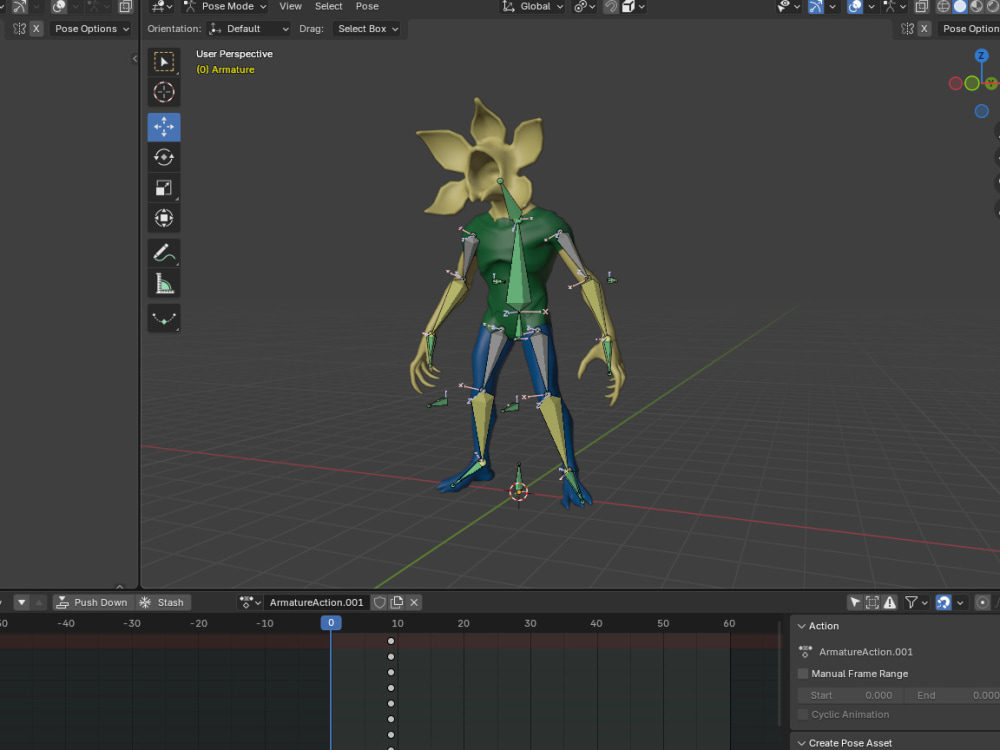
Task: Activate the 3D Cursor tool
Action: (164, 92)
